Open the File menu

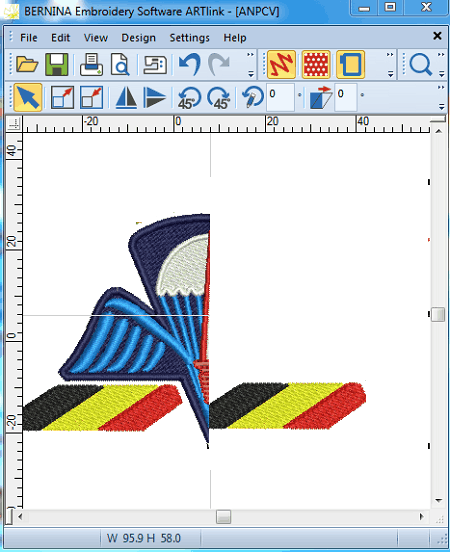(29, 38)
